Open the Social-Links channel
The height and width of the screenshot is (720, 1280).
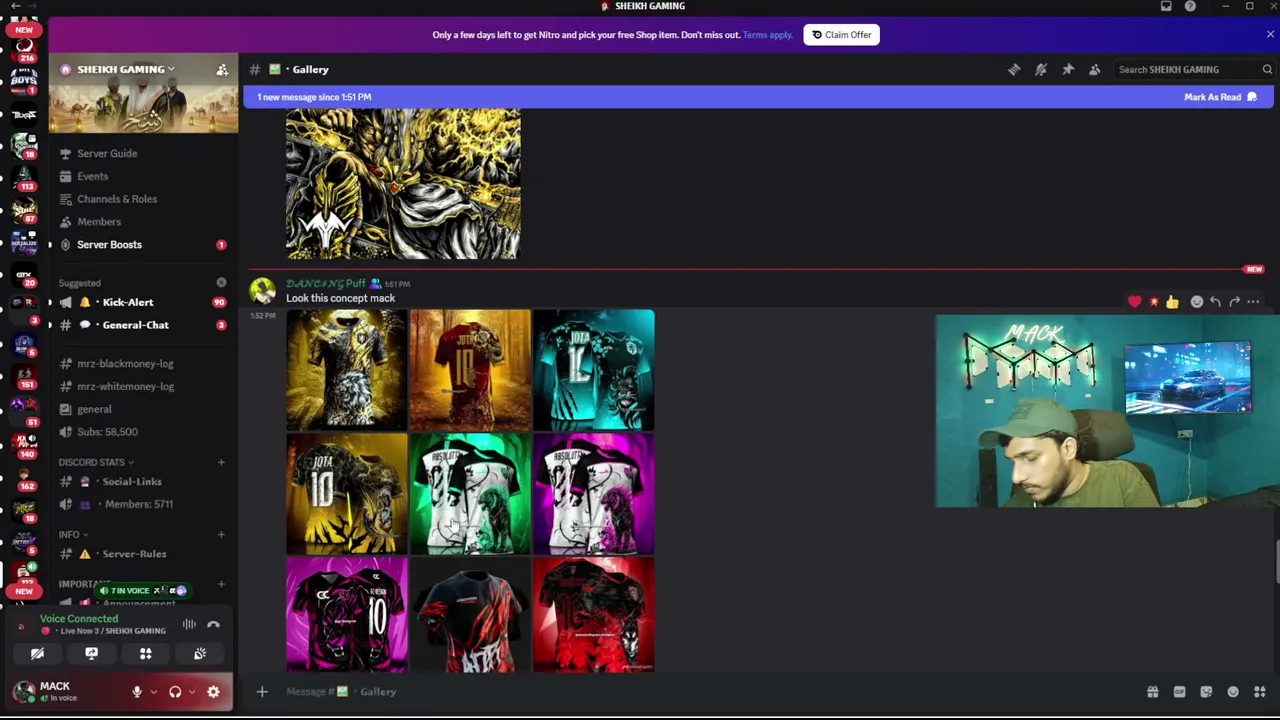[x=142, y=482]
